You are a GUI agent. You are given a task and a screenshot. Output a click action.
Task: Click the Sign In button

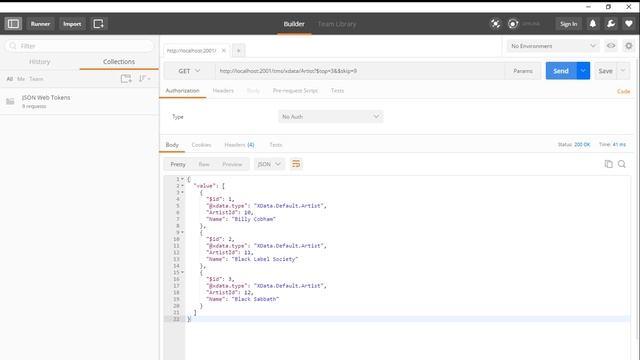(568, 24)
